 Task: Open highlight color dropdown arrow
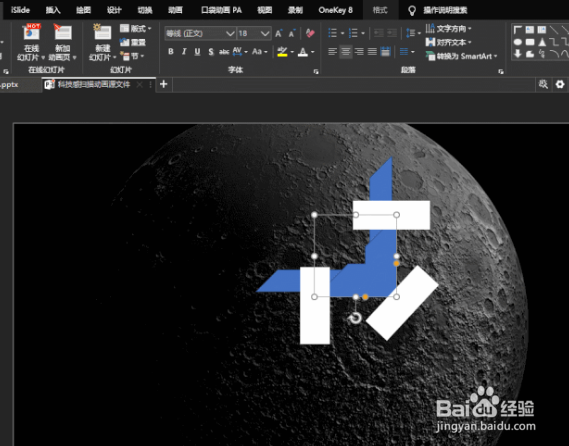coord(292,52)
